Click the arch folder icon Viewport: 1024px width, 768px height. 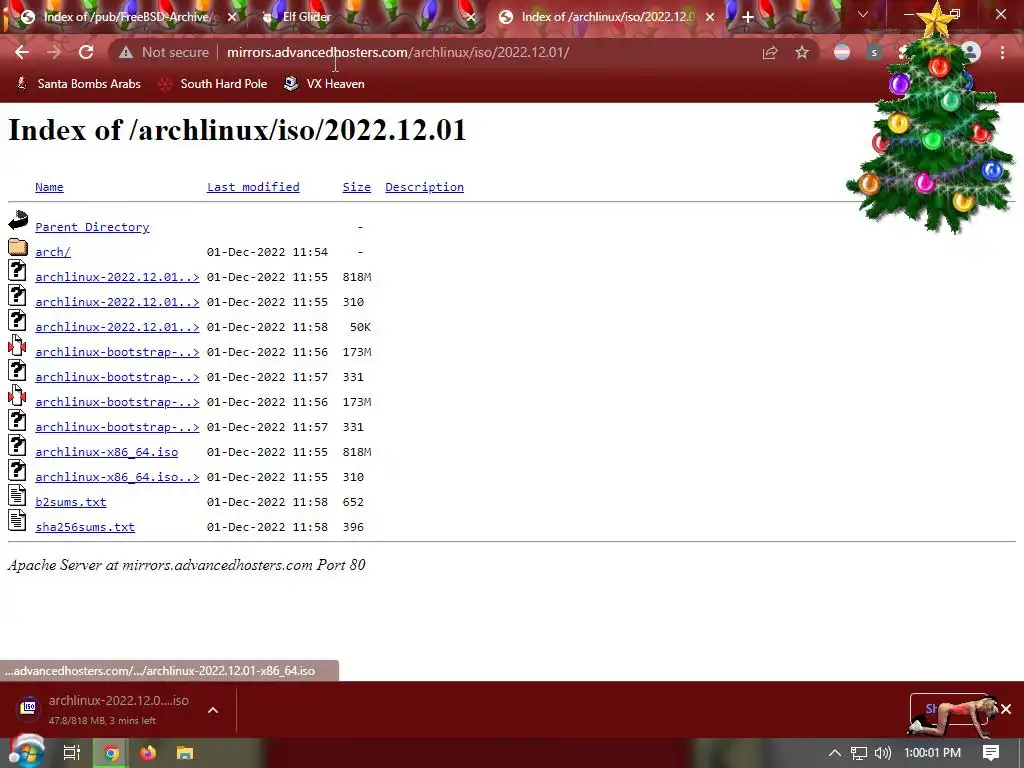(x=18, y=248)
